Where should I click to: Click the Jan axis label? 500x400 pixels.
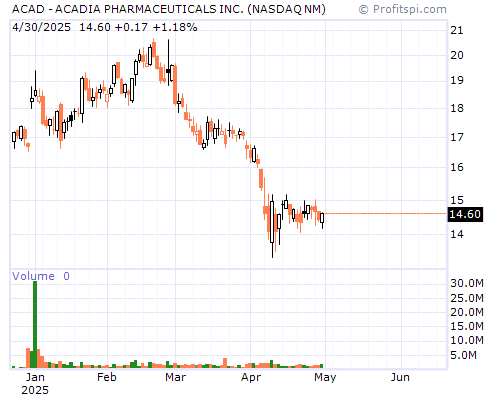point(35,377)
